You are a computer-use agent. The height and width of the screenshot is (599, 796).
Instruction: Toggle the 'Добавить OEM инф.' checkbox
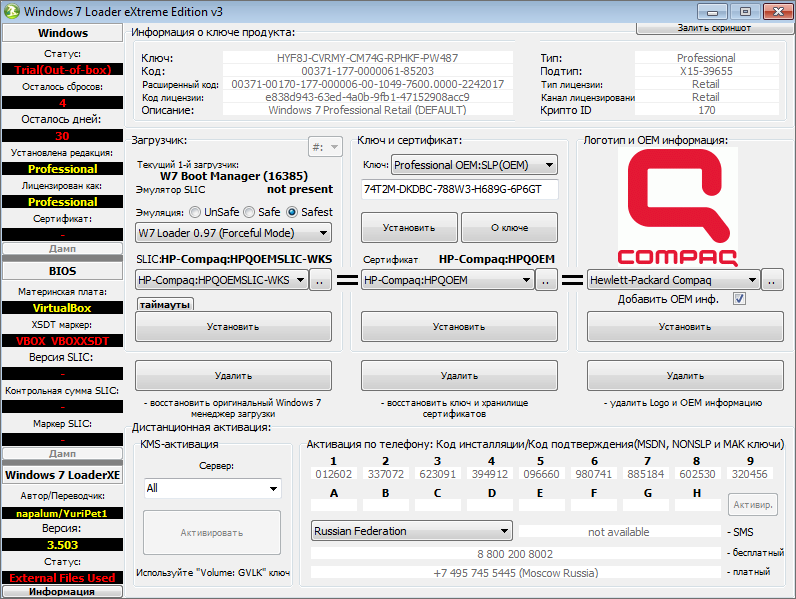[740, 298]
